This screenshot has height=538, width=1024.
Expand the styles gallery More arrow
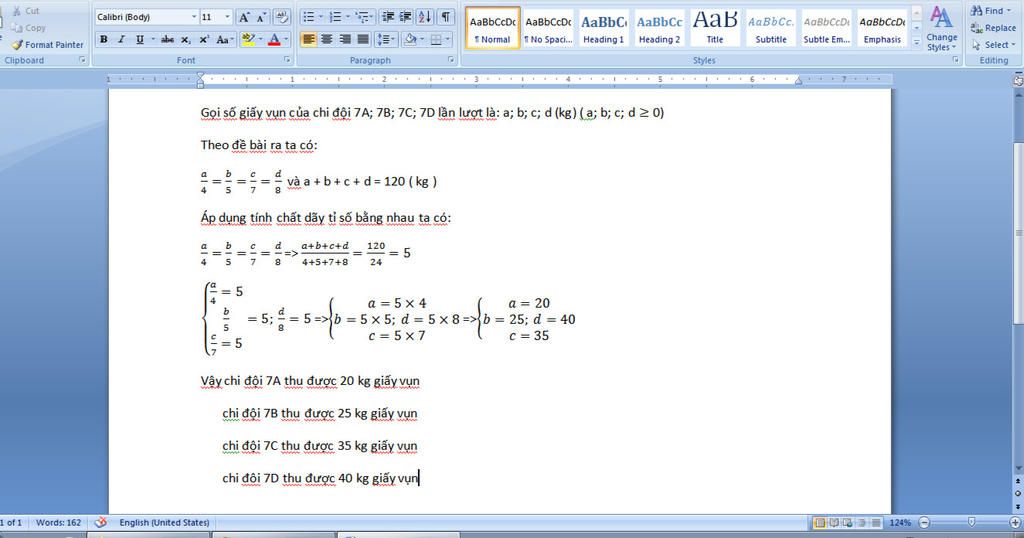(916, 42)
